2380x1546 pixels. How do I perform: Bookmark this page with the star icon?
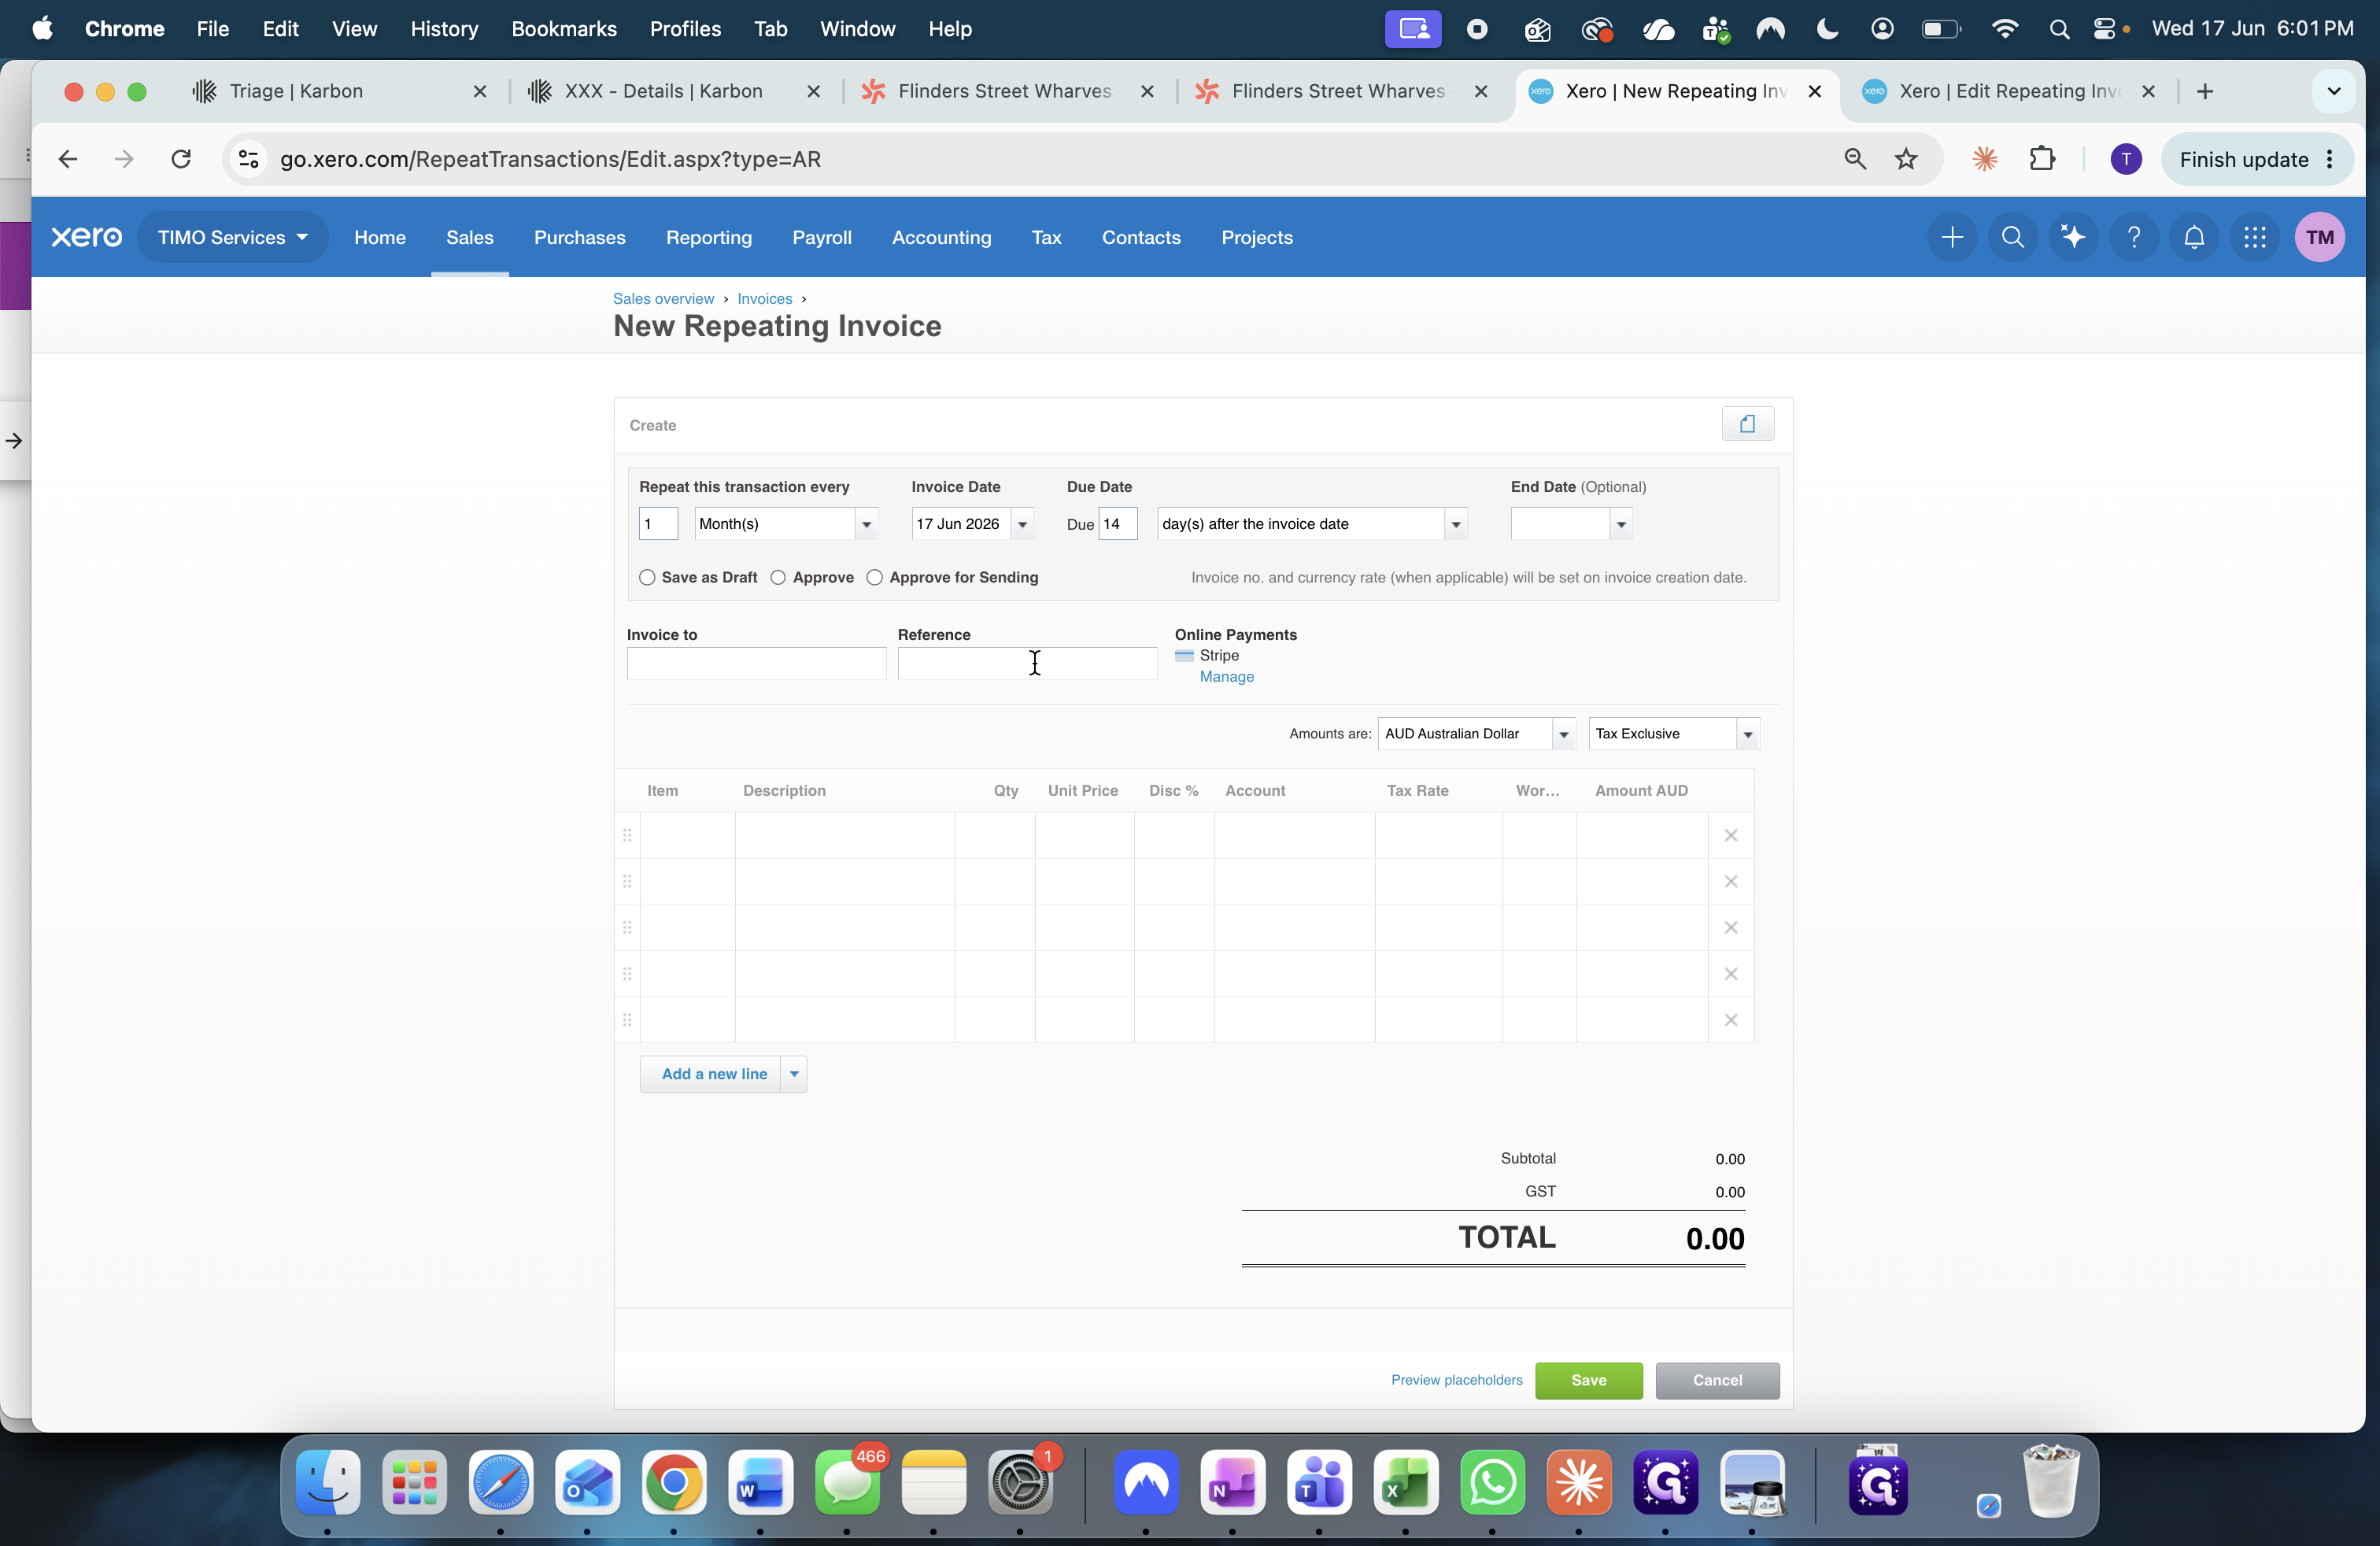pyautogui.click(x=1906, y=159)
